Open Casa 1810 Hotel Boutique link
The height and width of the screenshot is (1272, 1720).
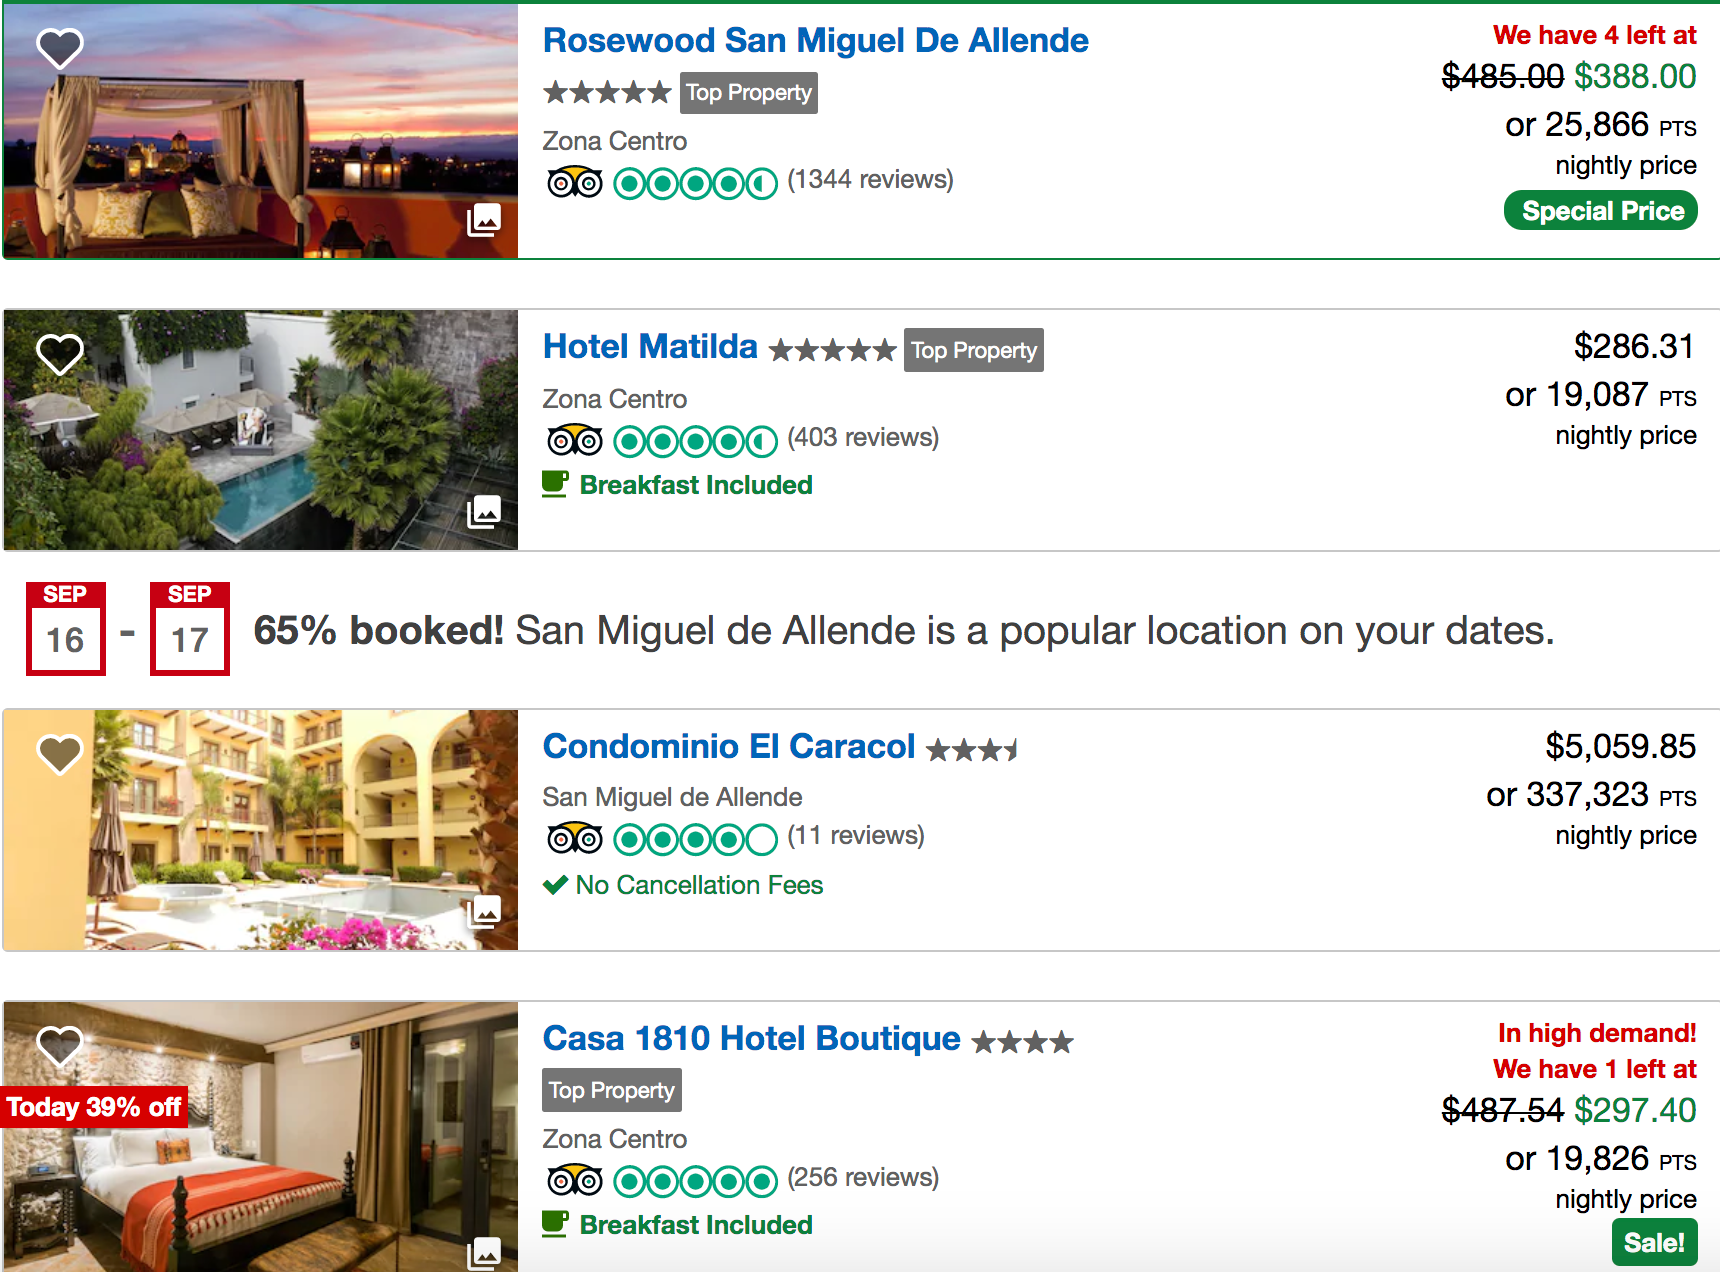[751, 1039]
